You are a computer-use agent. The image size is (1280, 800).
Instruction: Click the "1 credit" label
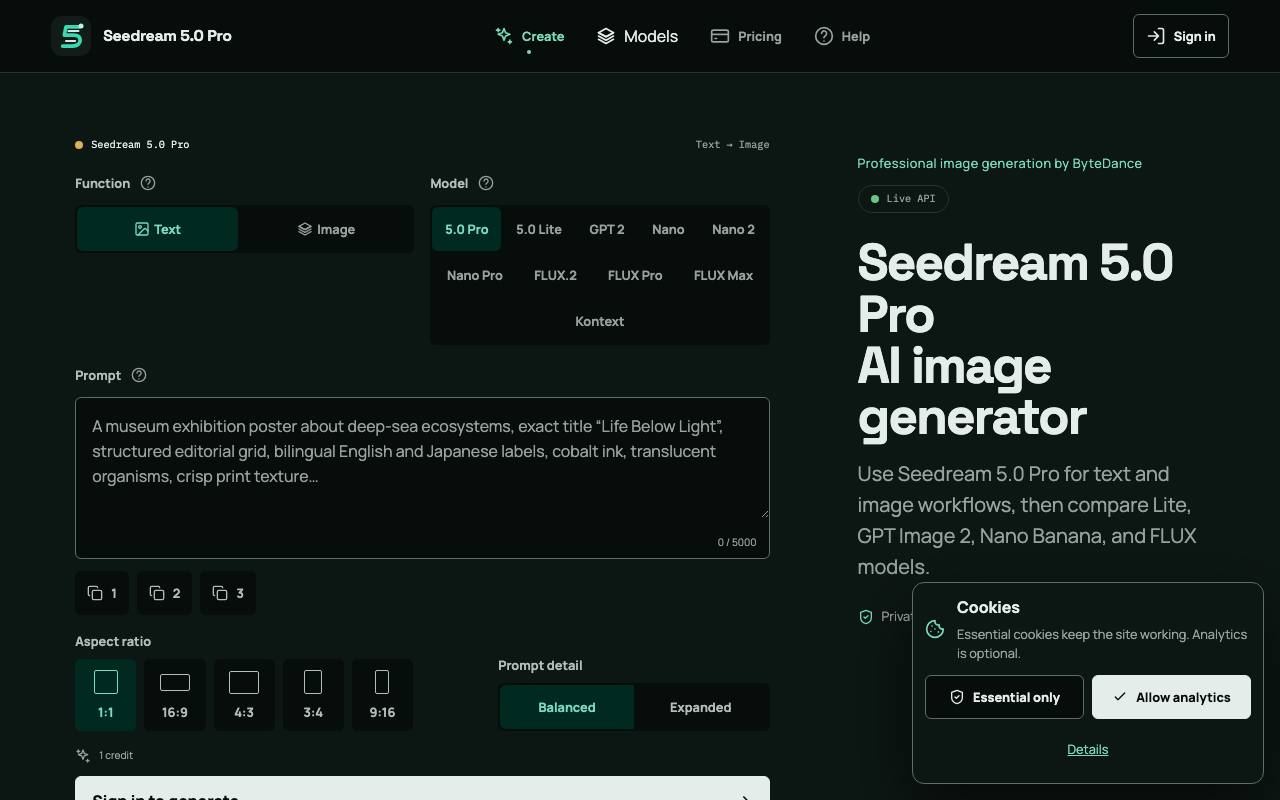[116, 755]
